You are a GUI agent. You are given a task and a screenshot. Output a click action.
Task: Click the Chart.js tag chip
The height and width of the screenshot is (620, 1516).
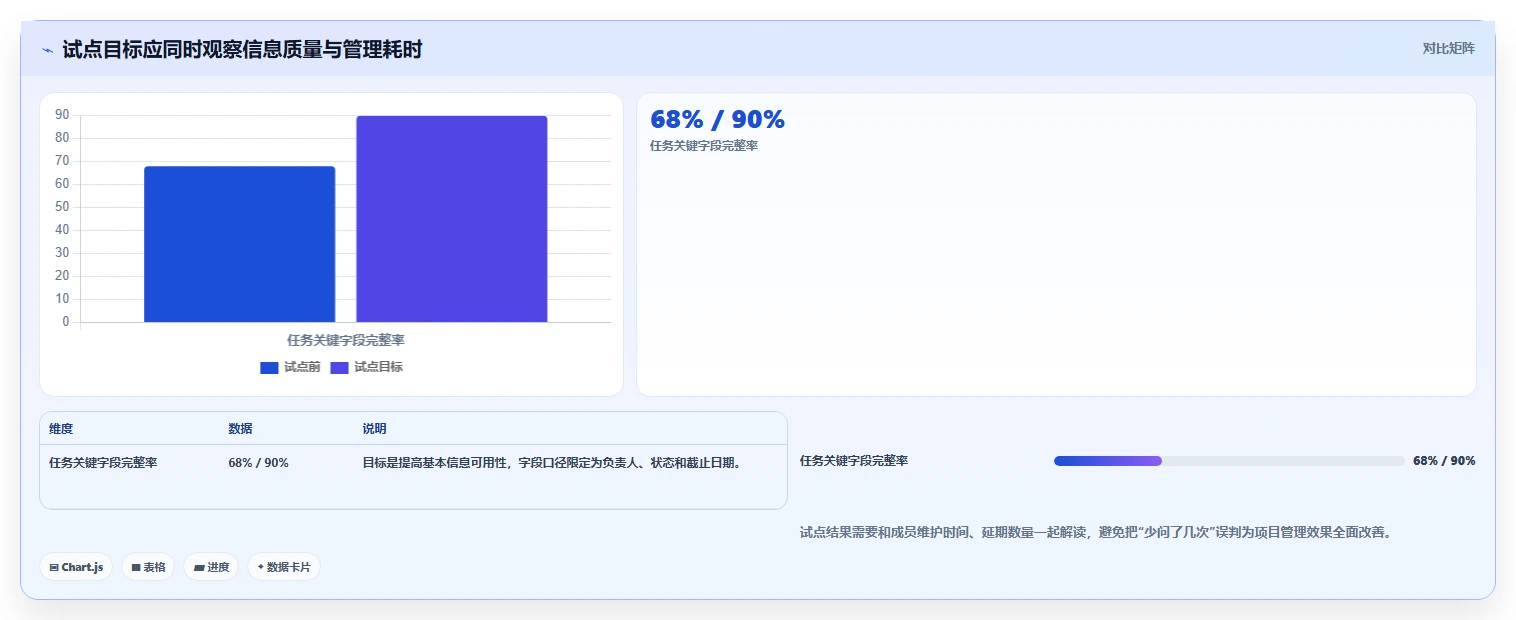76,567
